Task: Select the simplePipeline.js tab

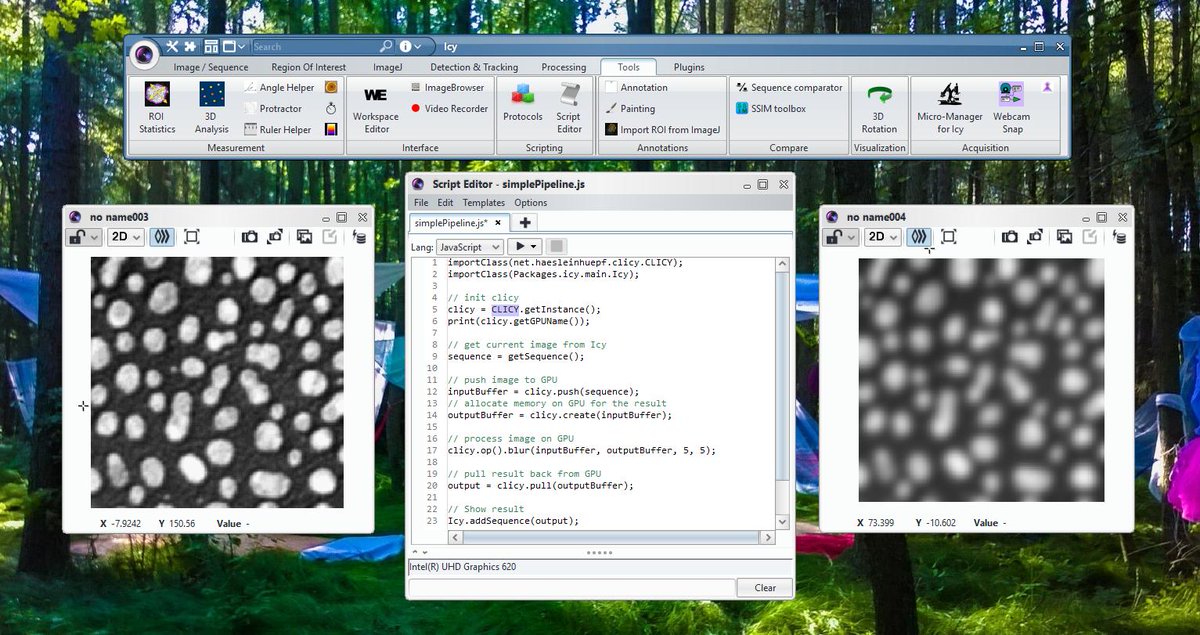Action: click(459, 222)
